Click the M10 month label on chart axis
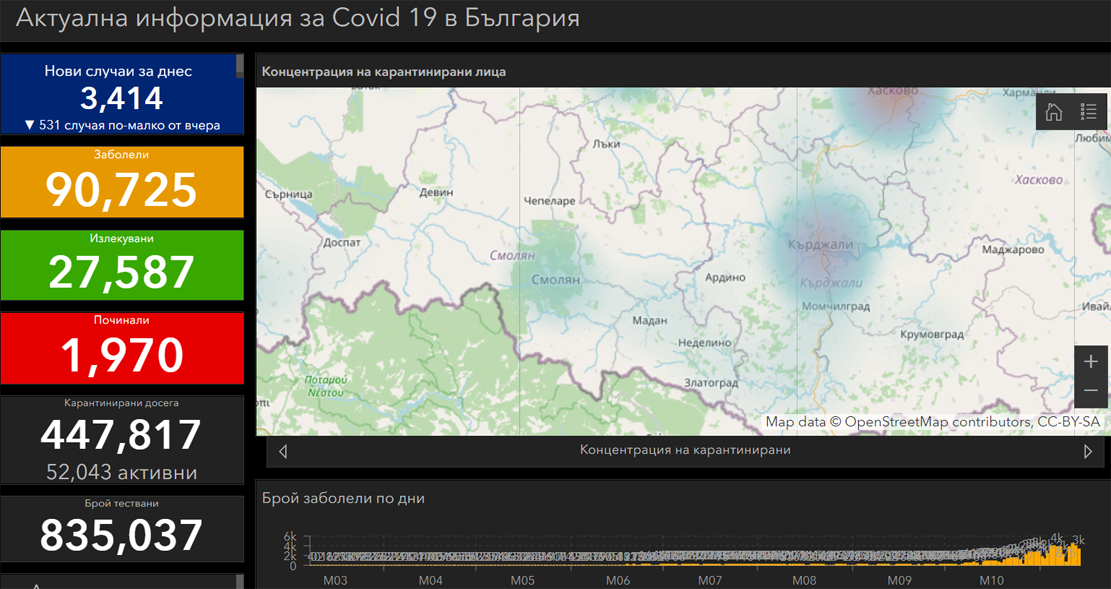The width and height of the screenshot is (1111, 589). pyautogui.click(x=991, y=580)
